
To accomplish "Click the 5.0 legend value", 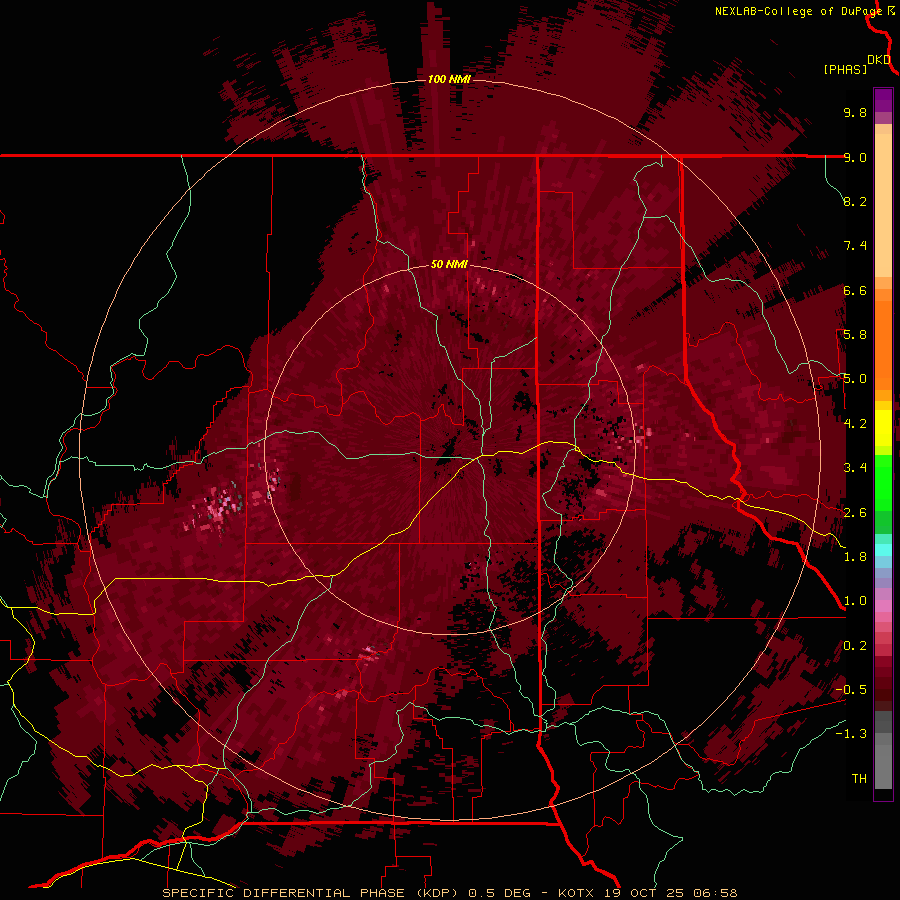I will [855, 379].
